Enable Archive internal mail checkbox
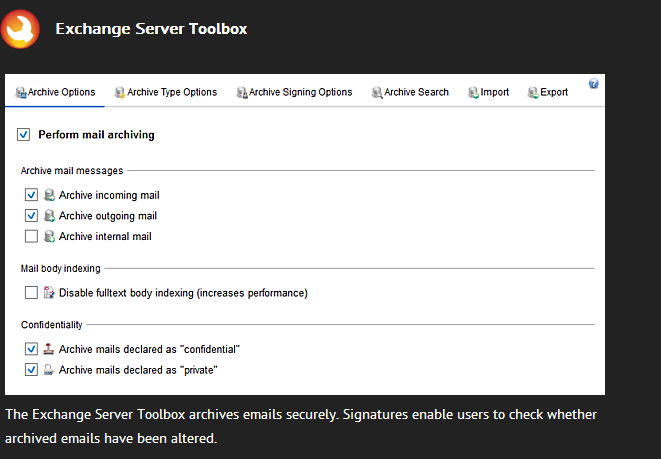This screenshot has width=661, height=459. tap(31, 236)
